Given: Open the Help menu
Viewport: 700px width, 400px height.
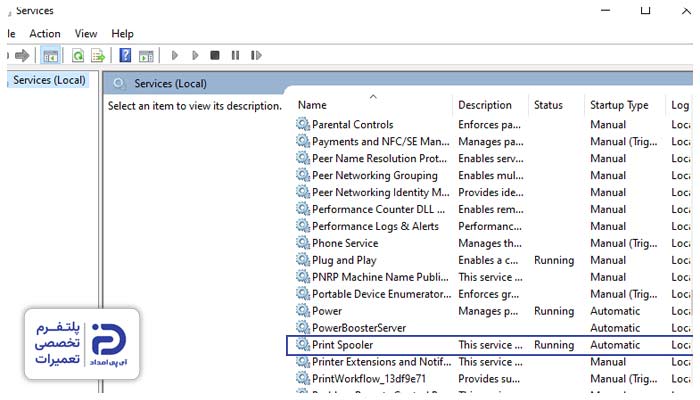Looking at the screenshot, I should (x=122, y=34).
